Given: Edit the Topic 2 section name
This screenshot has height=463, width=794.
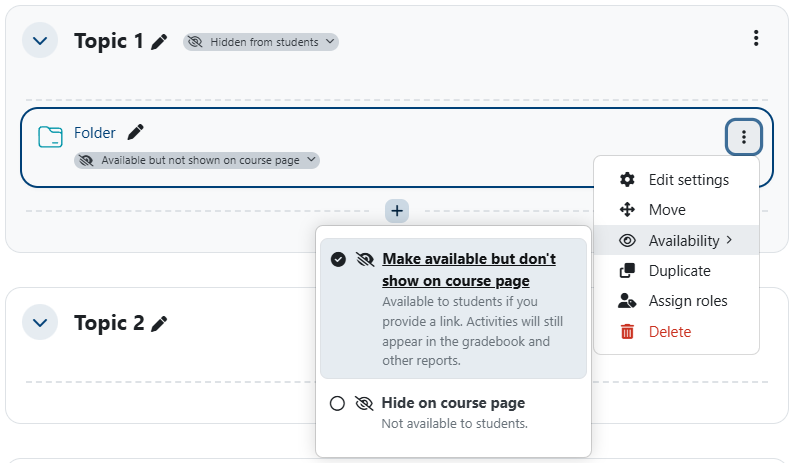Looking at the screenshot, I should (159, 324).
